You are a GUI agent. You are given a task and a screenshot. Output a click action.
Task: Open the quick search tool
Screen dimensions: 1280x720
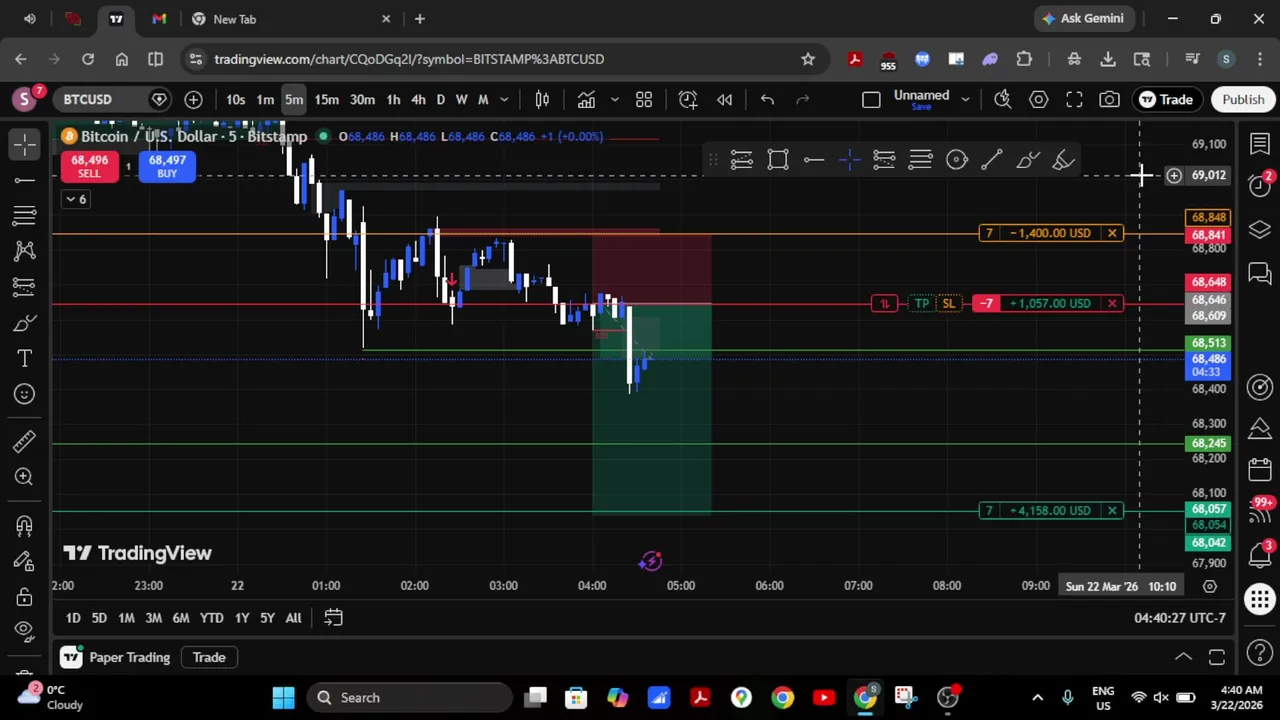click(x=1003, y=99)
